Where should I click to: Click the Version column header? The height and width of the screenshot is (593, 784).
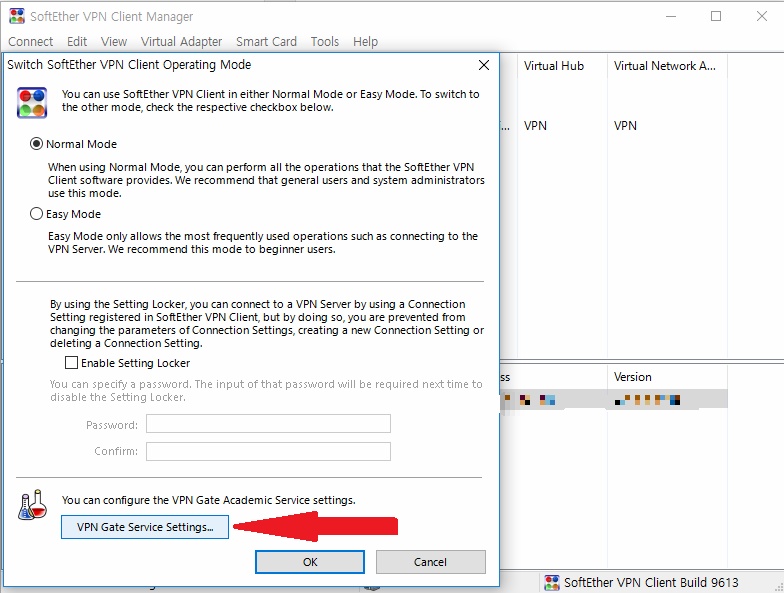tap(667, 377)
